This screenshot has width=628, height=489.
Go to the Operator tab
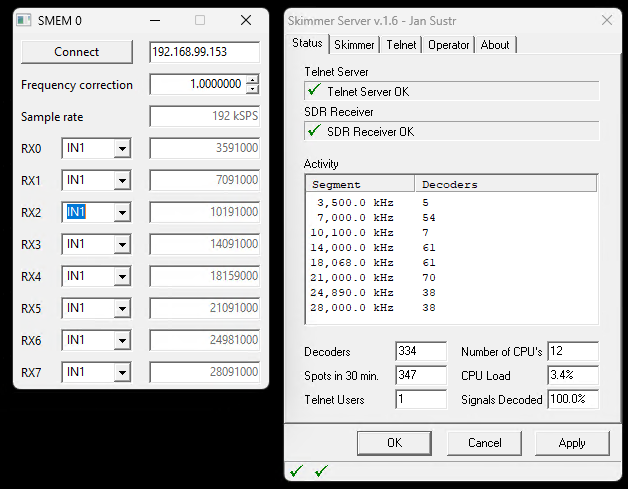pyautogui.click(x=448, y=45)
